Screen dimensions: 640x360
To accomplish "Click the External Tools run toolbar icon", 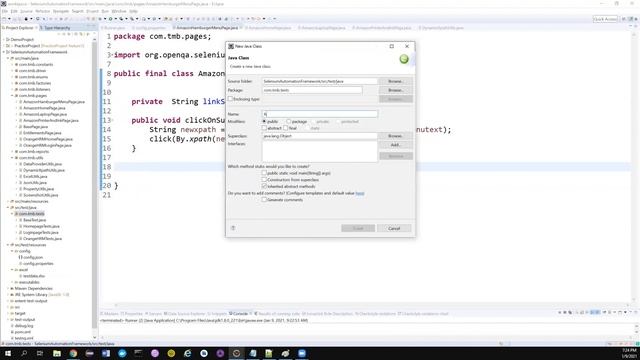I will [132, 19].
